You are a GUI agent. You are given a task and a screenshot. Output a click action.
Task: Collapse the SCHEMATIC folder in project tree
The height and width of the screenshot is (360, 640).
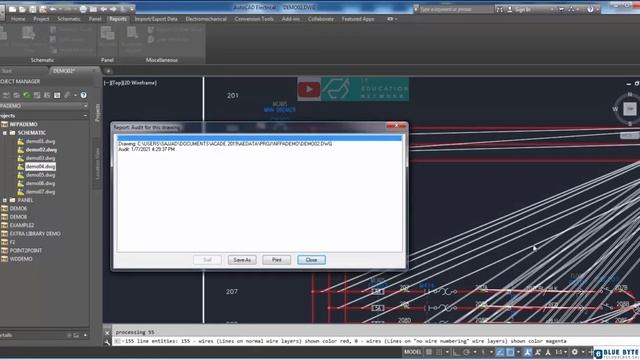point(5,133)
